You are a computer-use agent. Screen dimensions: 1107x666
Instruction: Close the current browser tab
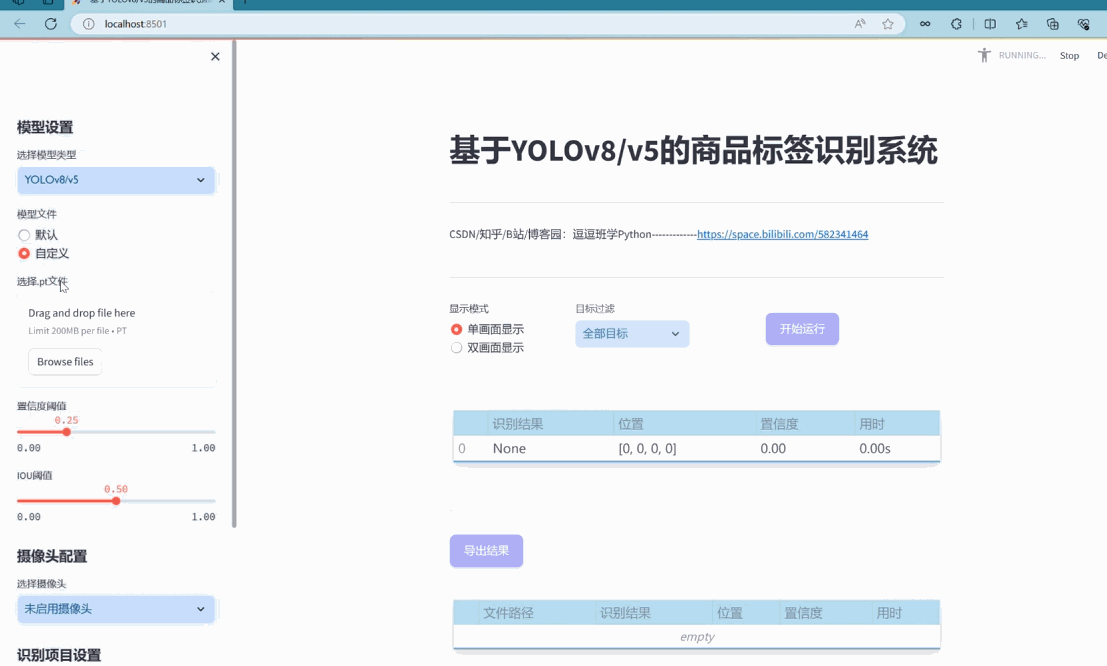tap(222, 2)
